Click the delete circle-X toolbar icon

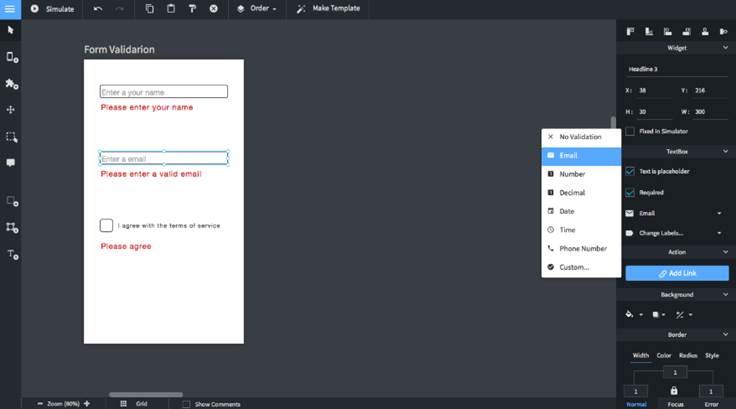[213, 9]
